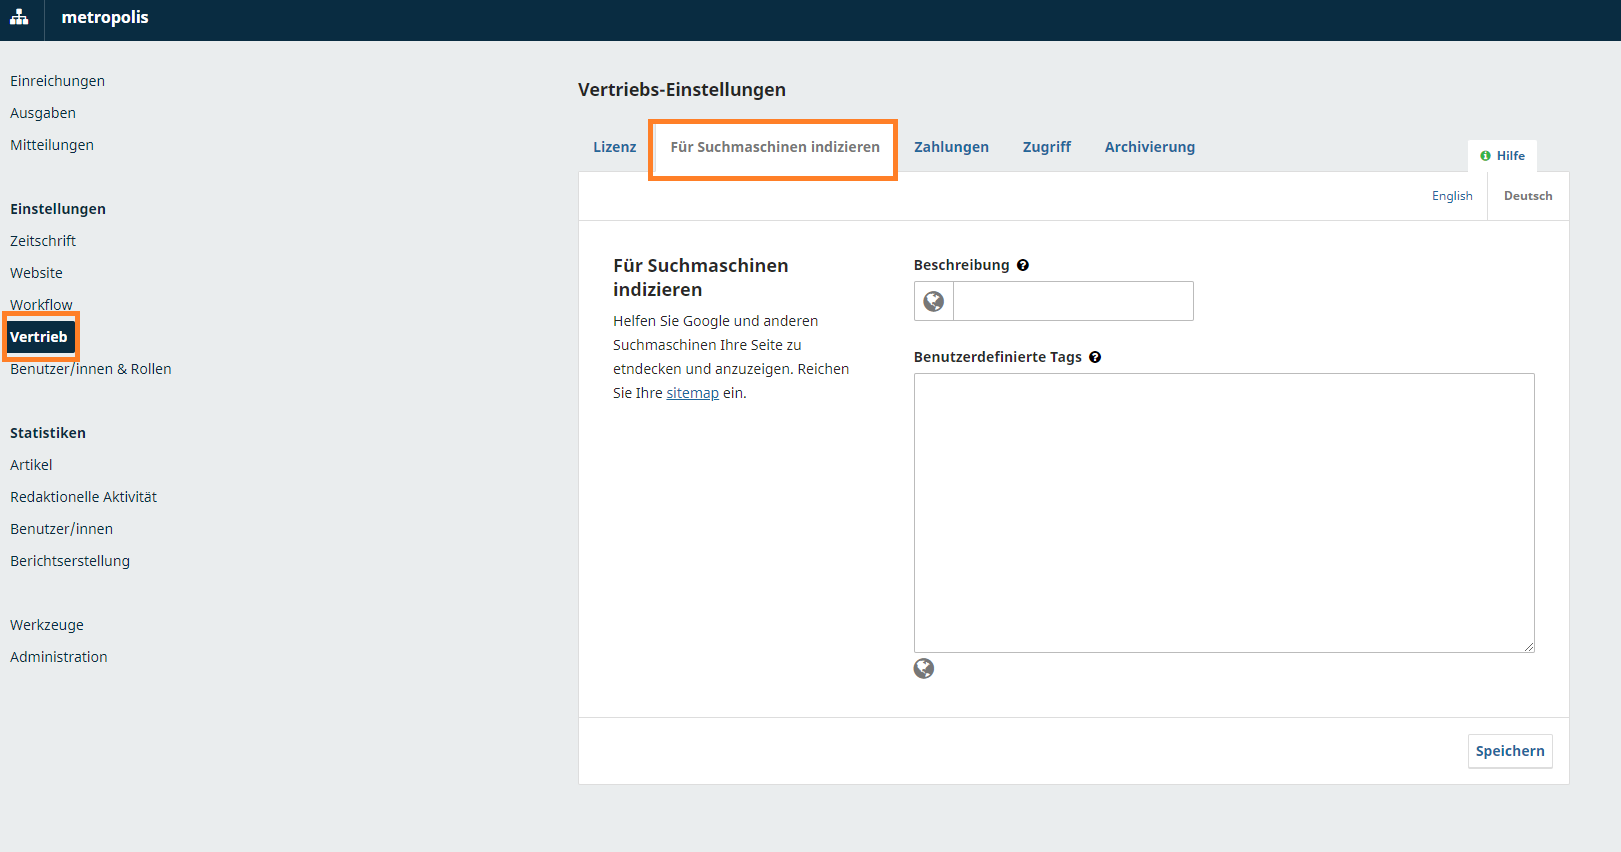Open the Hilfe help panel
This screenshot has height=852, width=1621.
pyautogui.click(x=1502, y=156)
